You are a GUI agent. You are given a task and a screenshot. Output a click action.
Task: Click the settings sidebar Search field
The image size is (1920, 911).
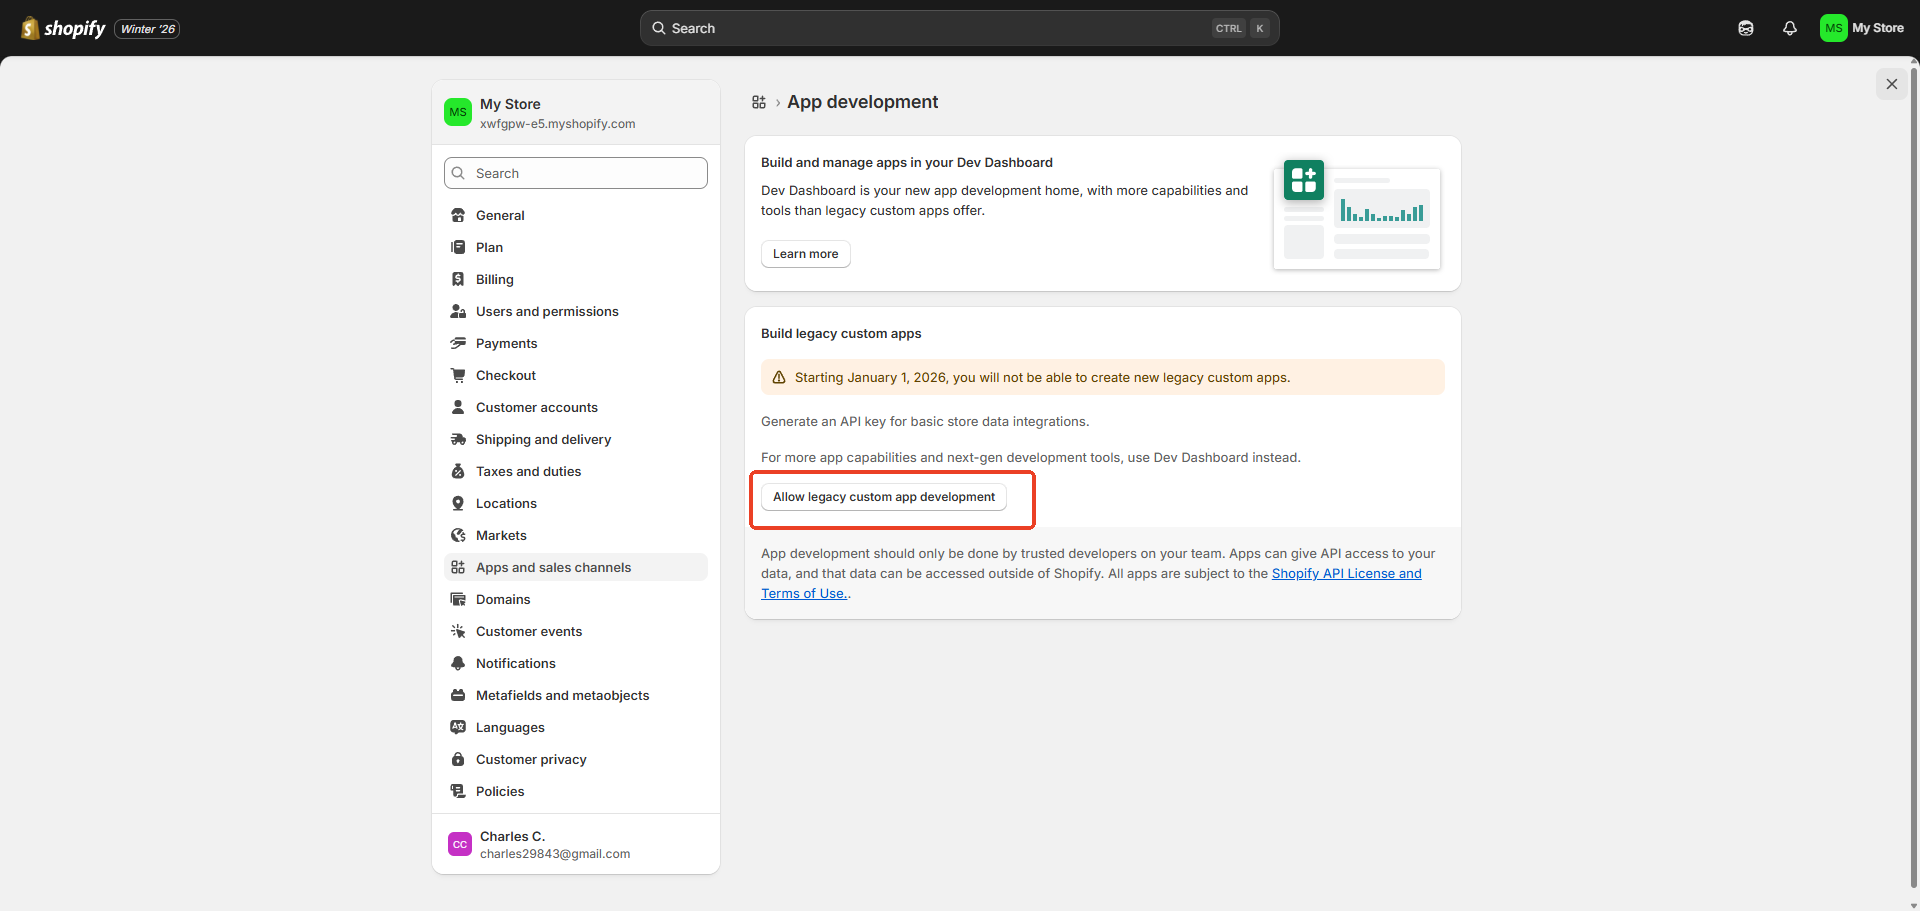[576, 173]
